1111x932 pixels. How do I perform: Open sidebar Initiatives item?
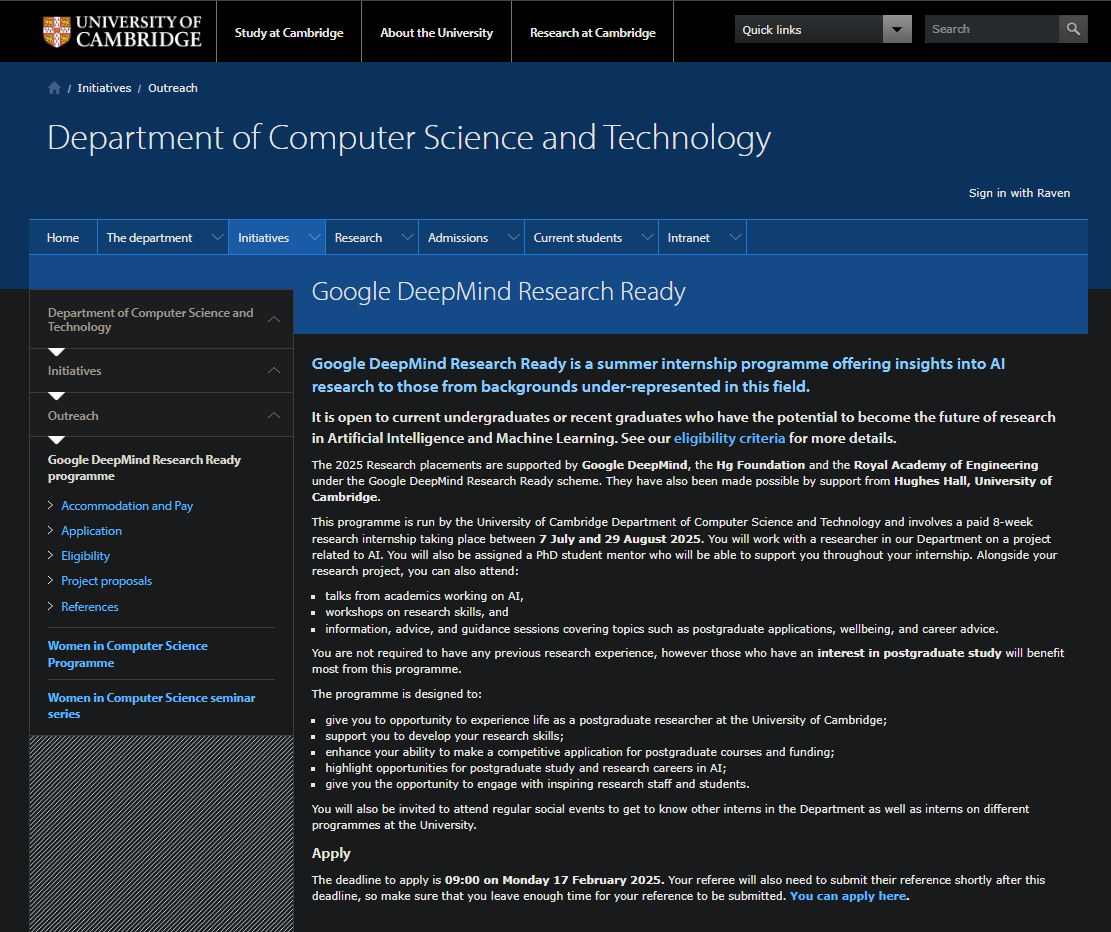pyautogui.click(x=74, y=371)
